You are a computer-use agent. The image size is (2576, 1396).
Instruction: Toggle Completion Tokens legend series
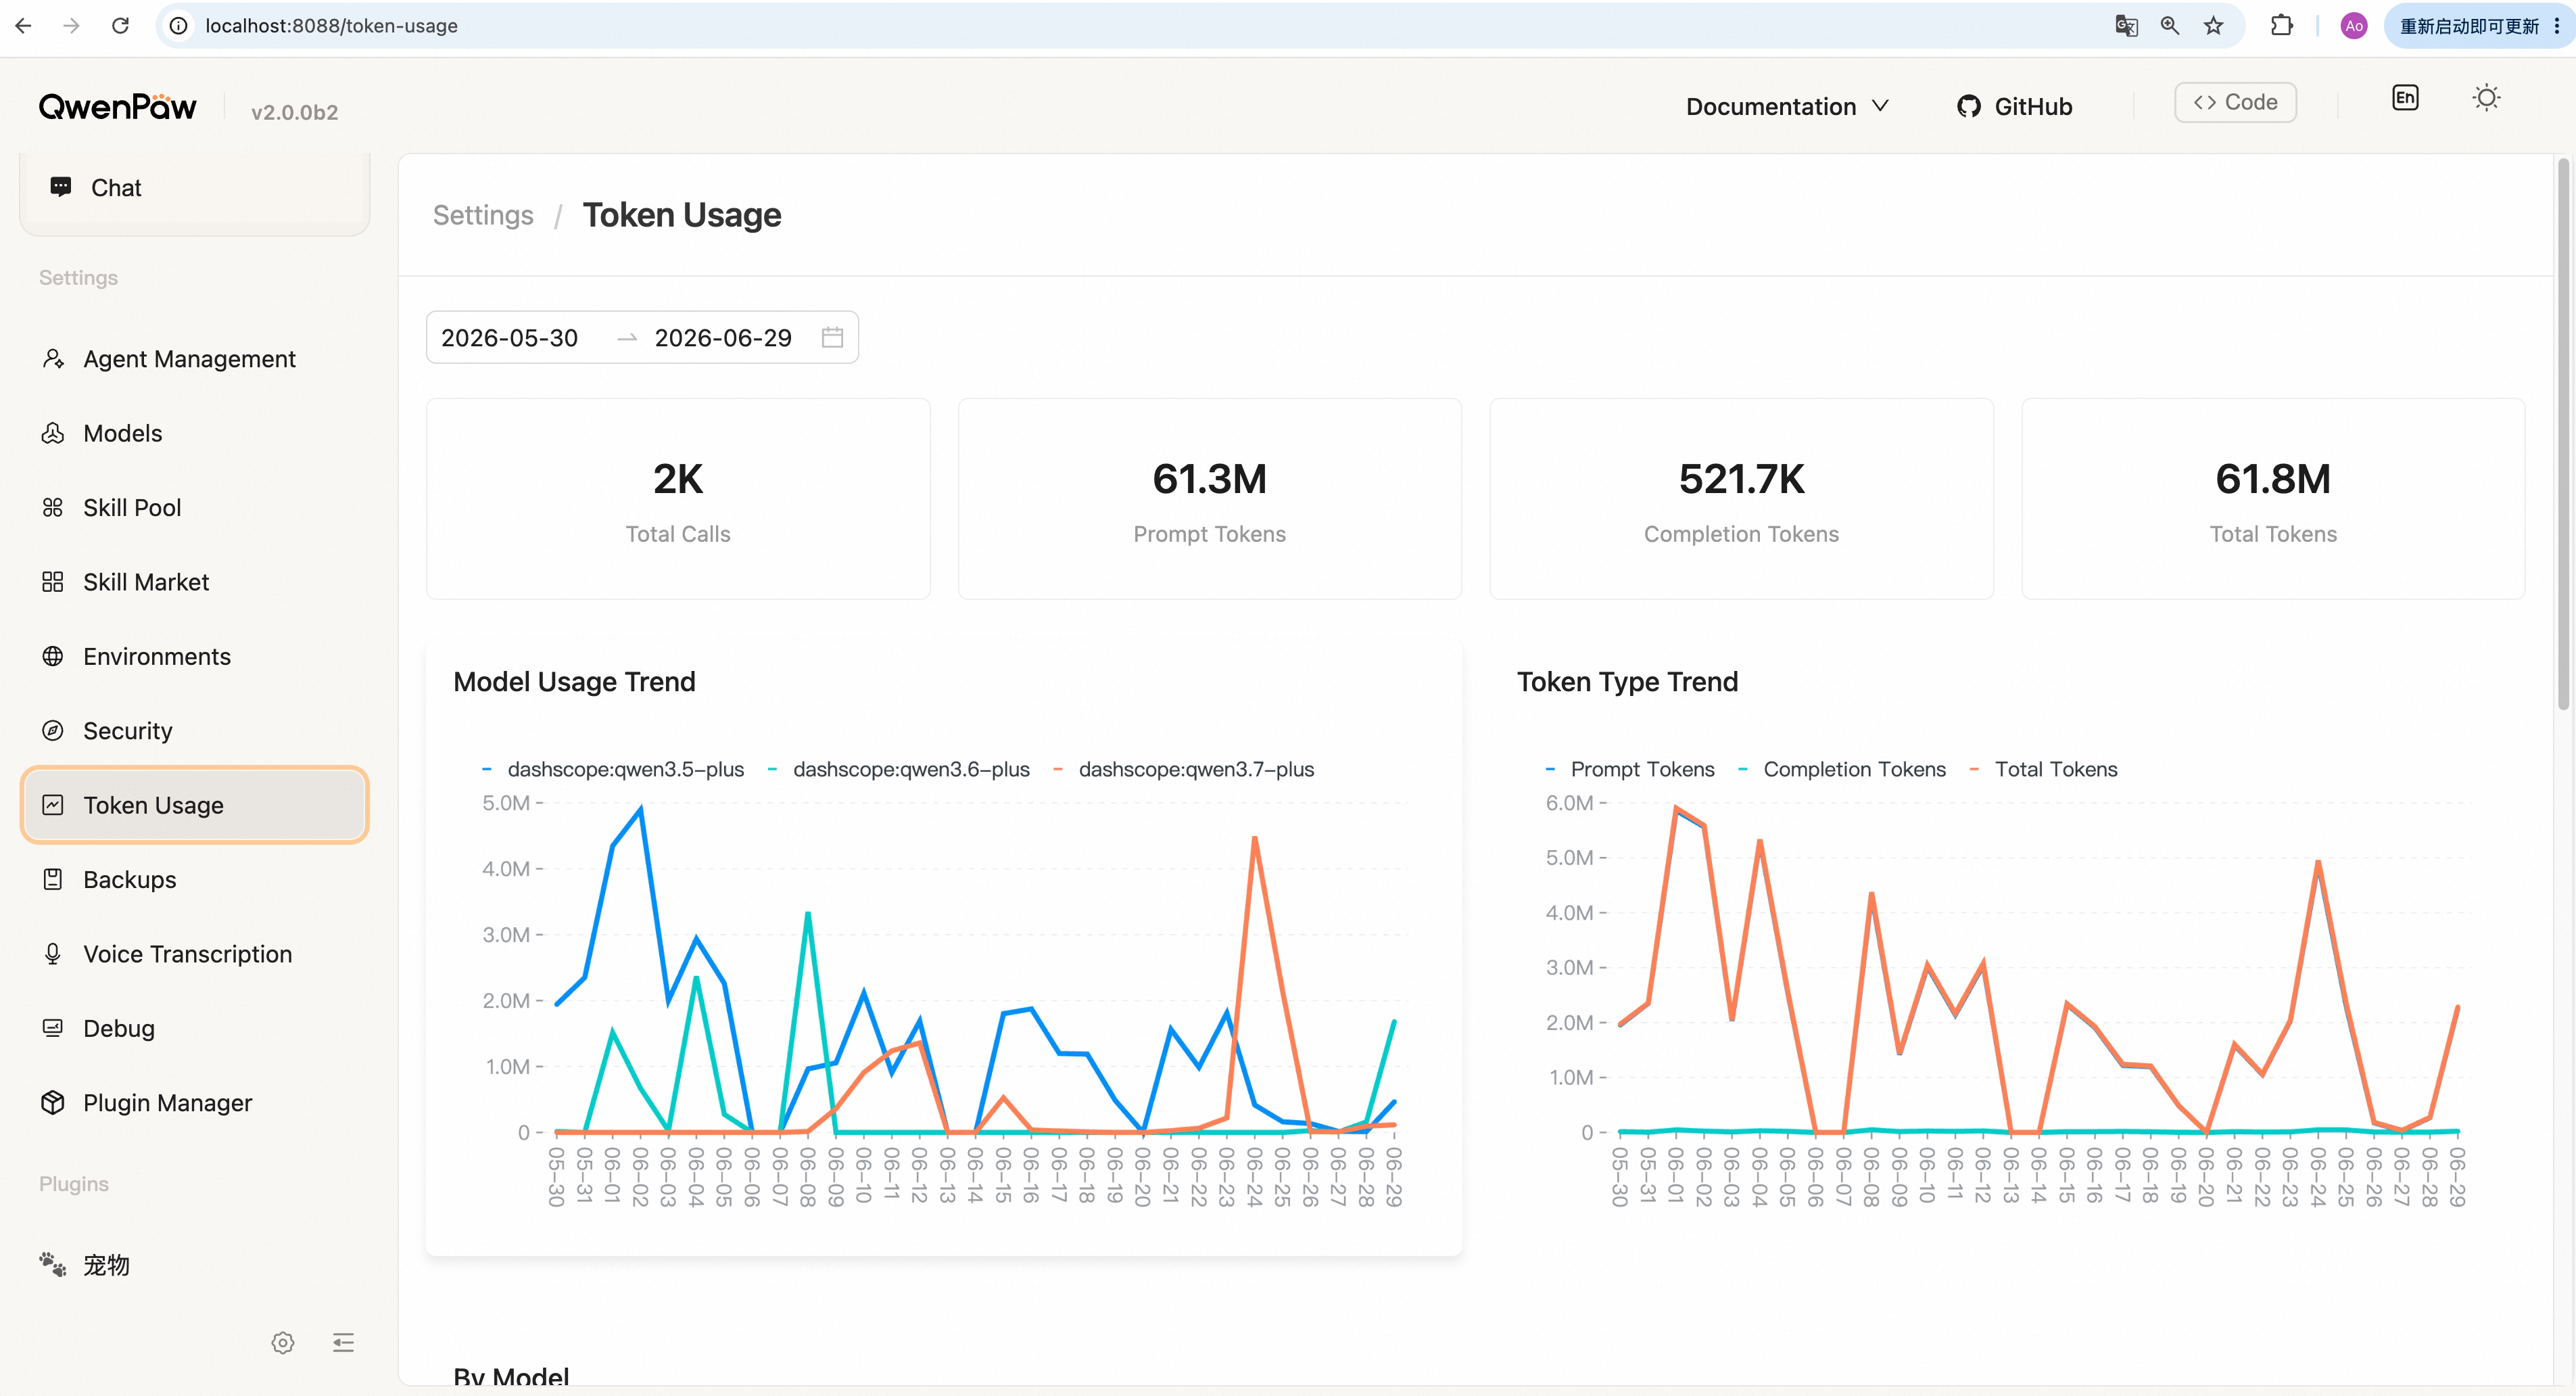pyautogui.click(x=1842, y=769)
